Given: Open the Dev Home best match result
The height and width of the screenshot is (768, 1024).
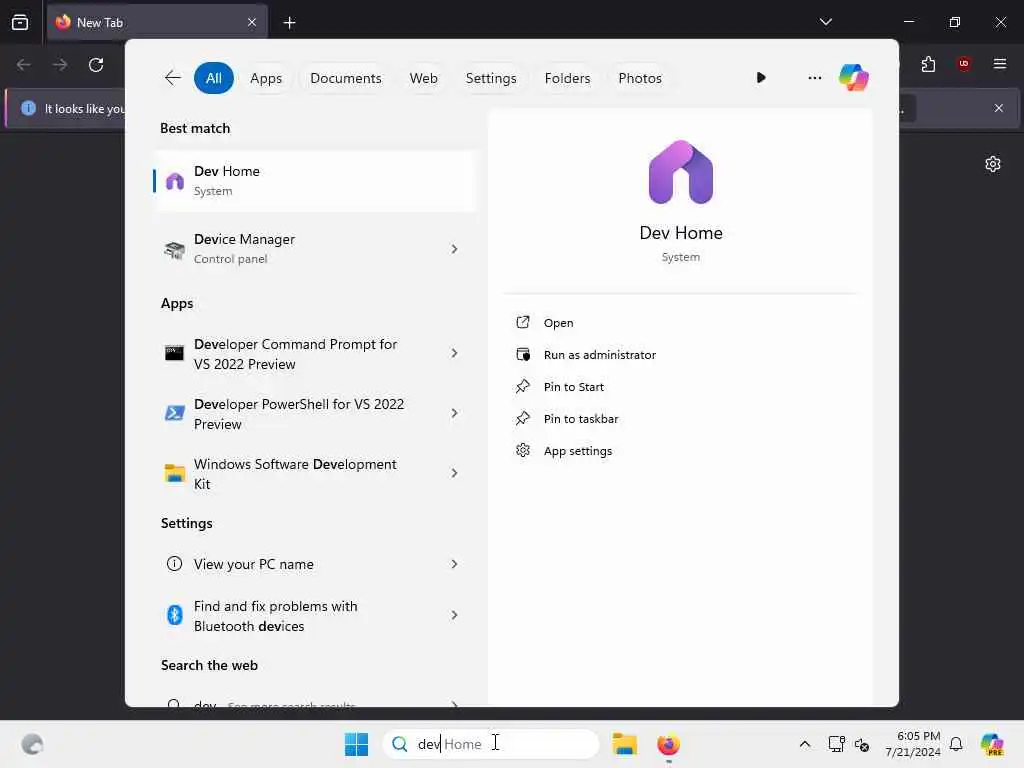Looking at the screenshot, I should click(x=315, y=181).
